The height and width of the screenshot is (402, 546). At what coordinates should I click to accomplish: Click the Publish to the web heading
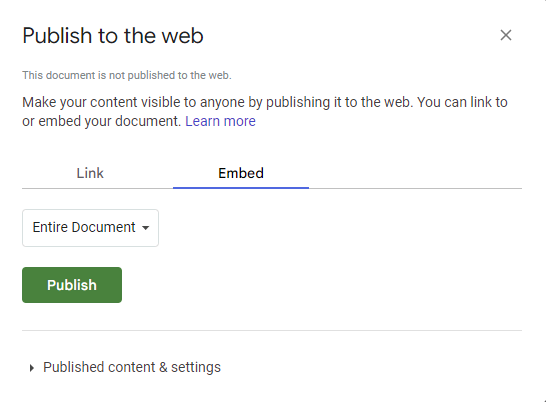point(113,36)
